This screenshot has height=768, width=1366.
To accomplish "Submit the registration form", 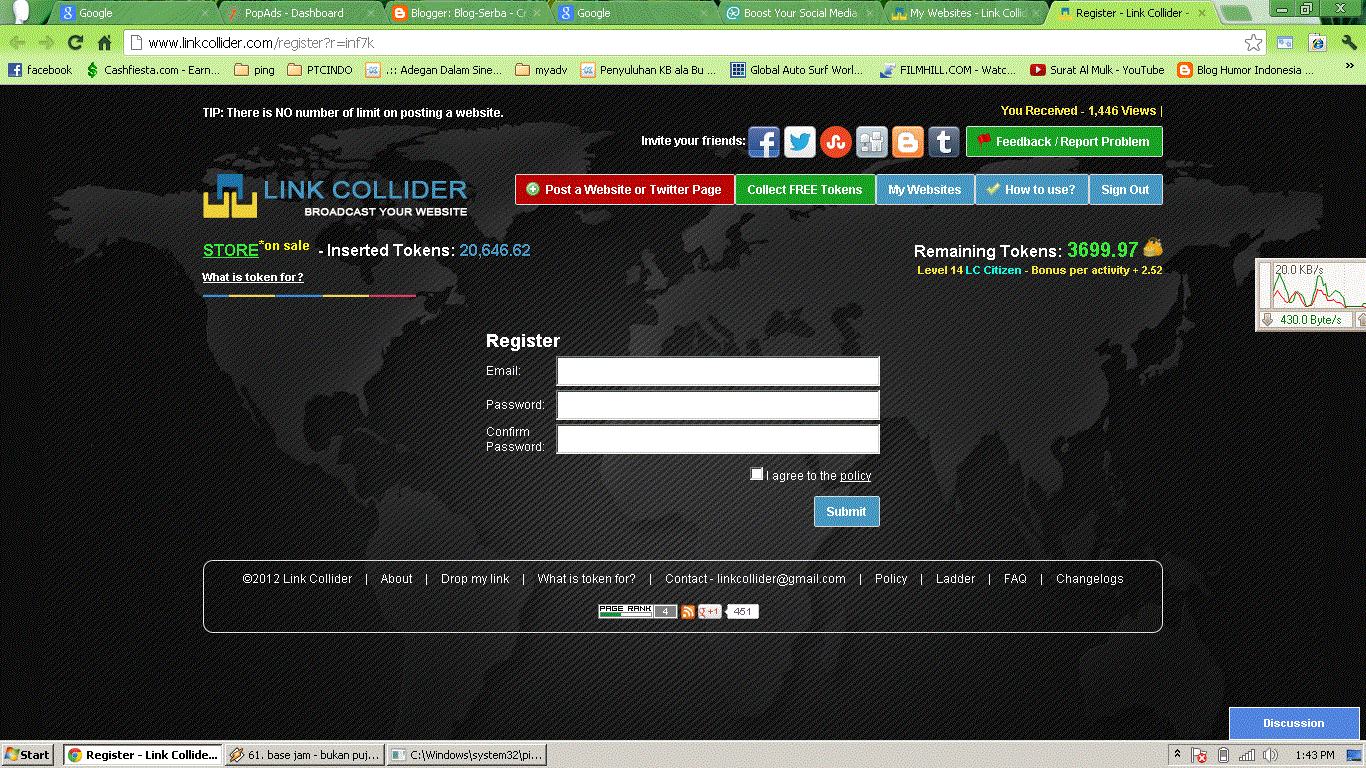I will pyautogui.click(x=847, y=511).
